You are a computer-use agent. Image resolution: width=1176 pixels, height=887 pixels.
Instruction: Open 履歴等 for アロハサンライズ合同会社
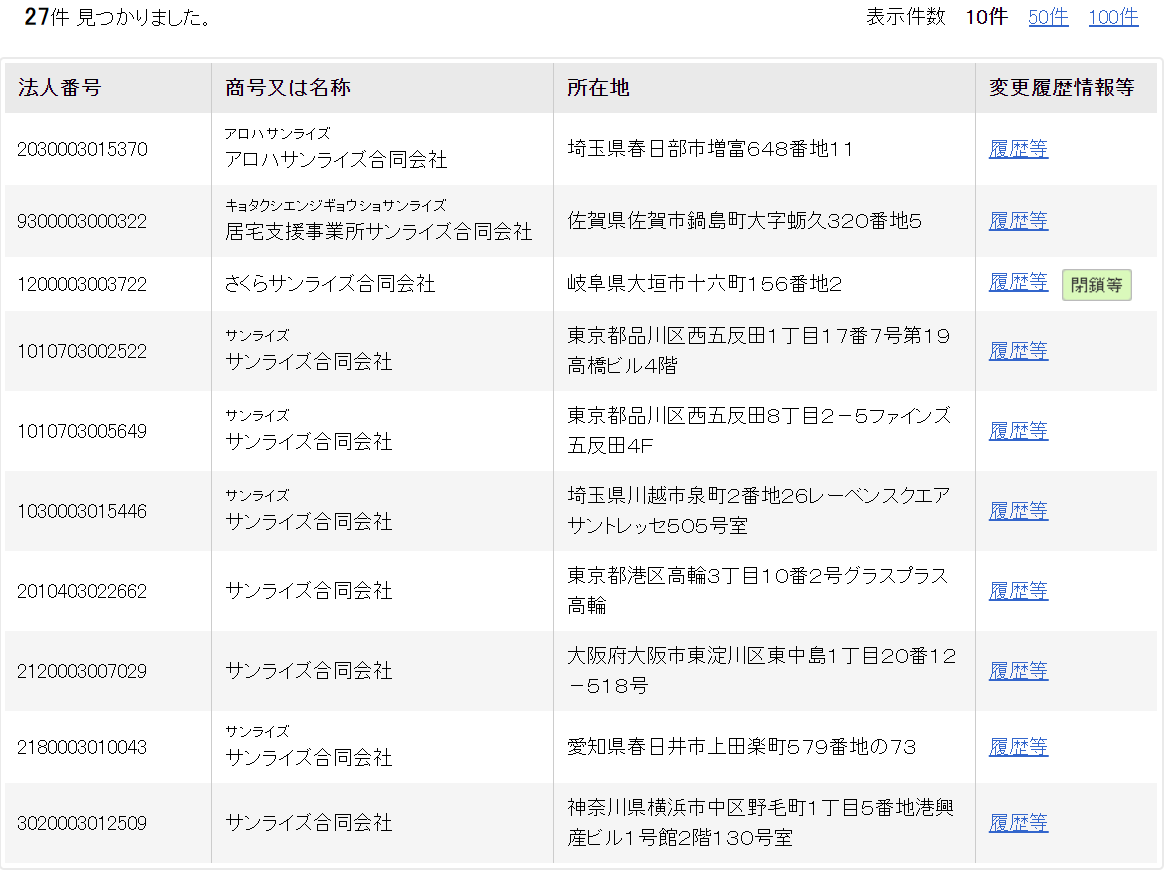pos(1018,148)
